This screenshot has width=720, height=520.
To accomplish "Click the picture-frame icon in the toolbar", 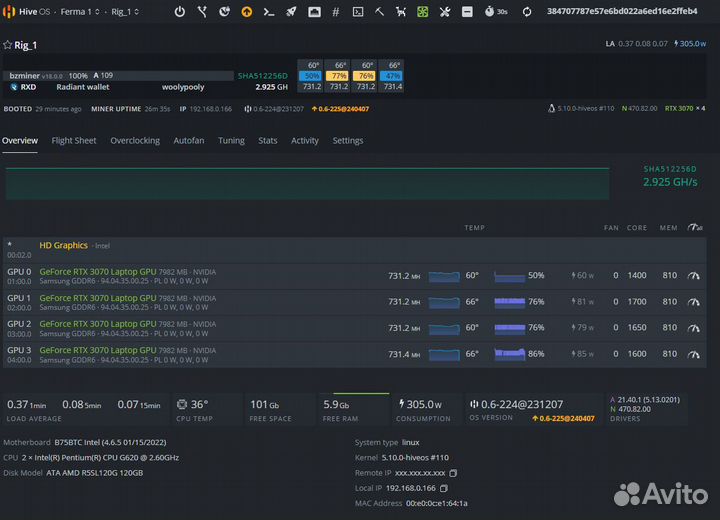I will click(x=314, y=11).
